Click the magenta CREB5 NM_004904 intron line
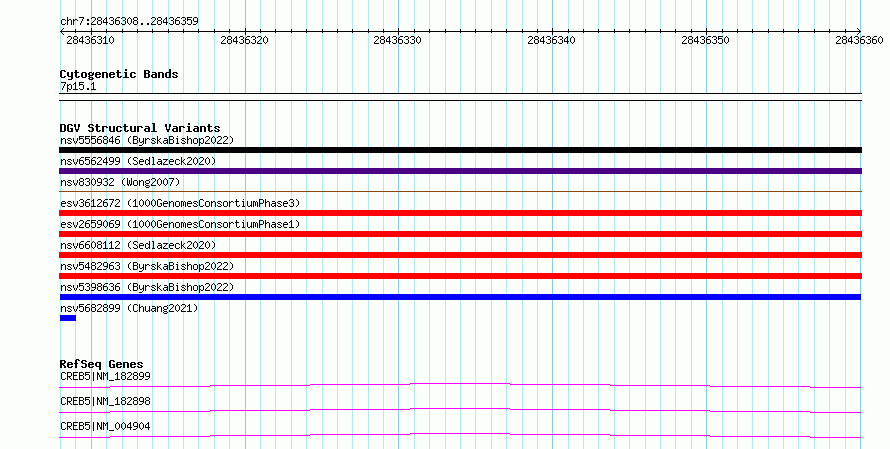This screenshot has height=449, width=890. point(460,435)
